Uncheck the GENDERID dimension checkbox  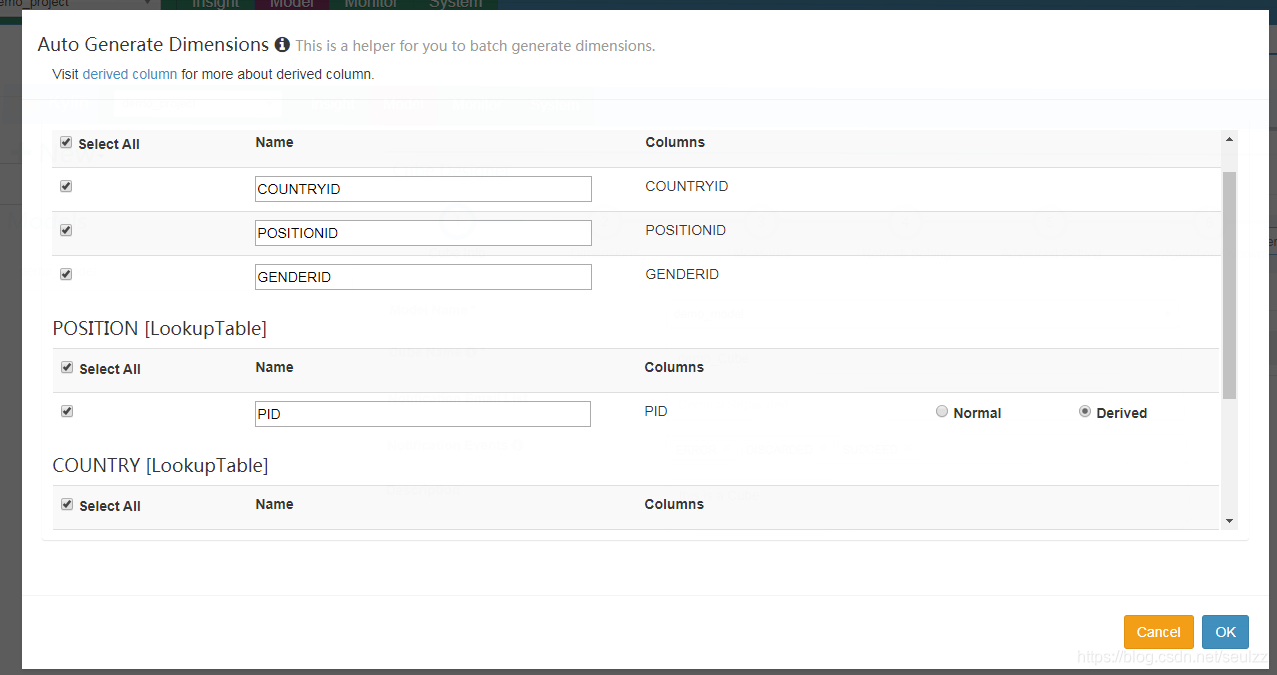67,274
